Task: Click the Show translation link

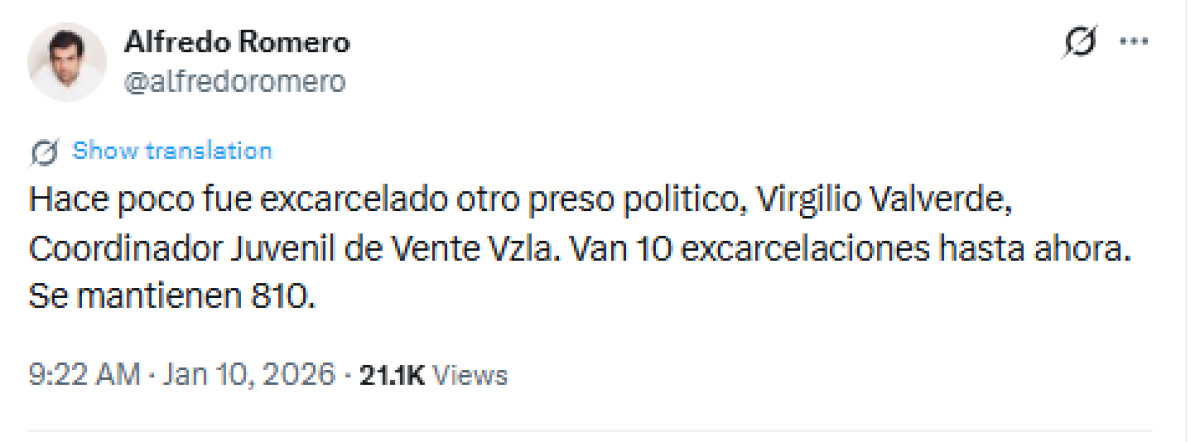Action: [x=172, y=151]
